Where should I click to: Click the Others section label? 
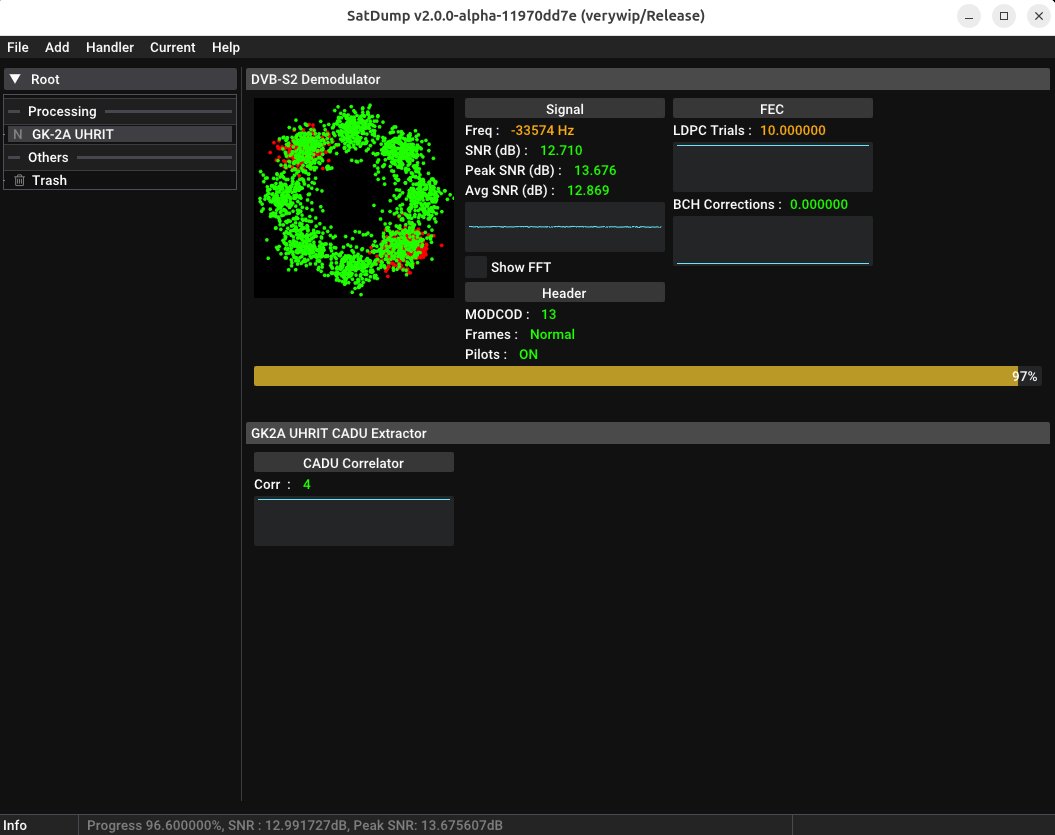[x=48, y=157]
